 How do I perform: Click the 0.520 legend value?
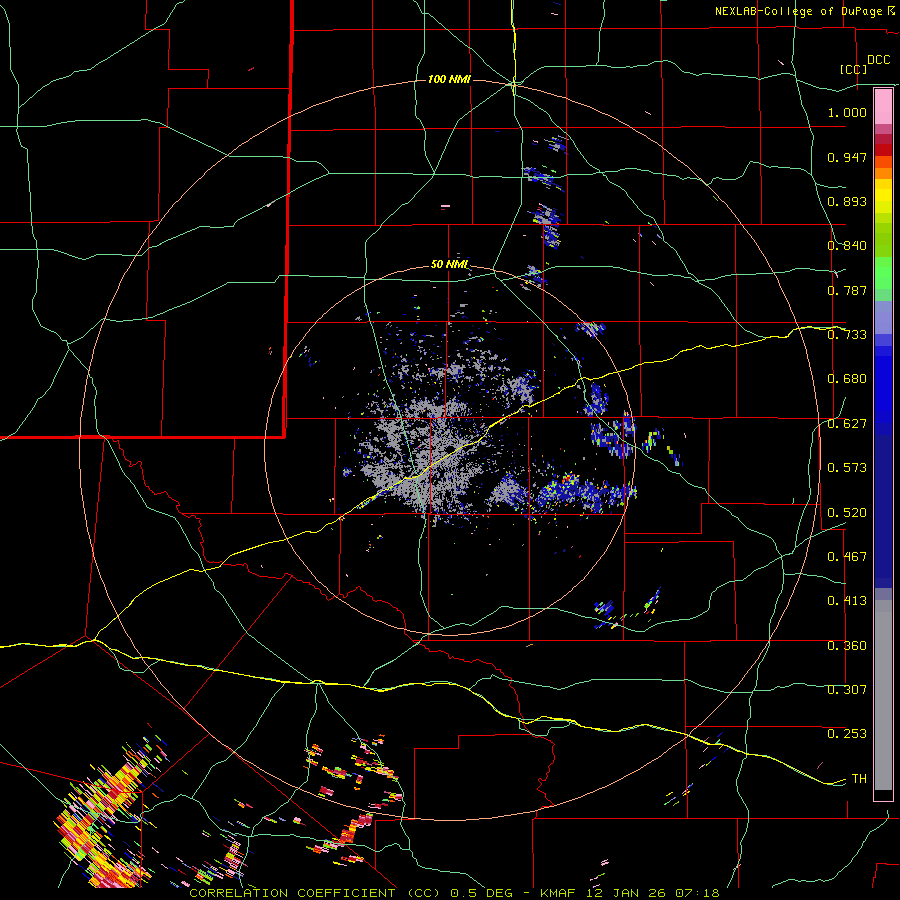tap(847, 513)
